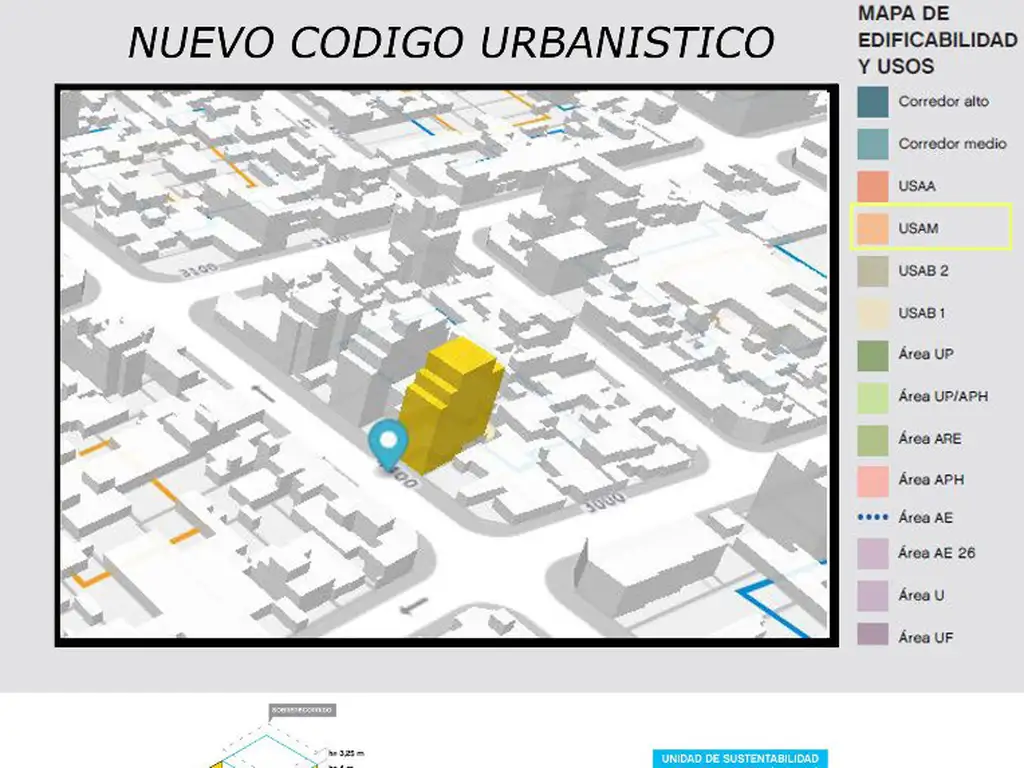Click the USAB 2 legend swatch
The height and width of the screenshot is (768, 1024).
[x=872, y=271]
